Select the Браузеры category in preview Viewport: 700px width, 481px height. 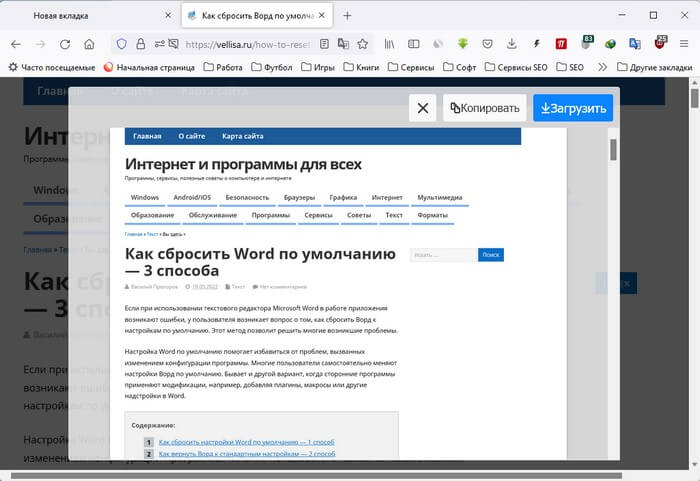(299, 197)
